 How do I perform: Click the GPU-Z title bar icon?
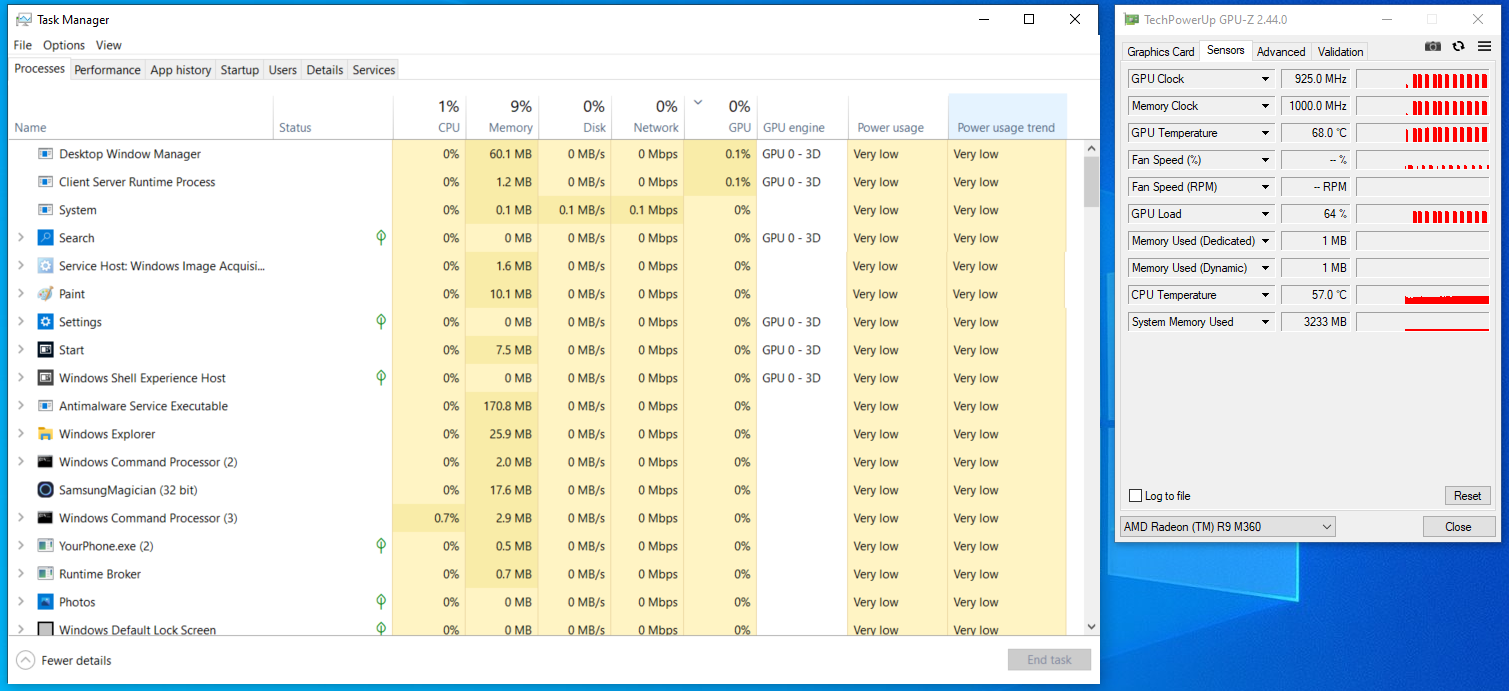[x=1131, y=20]
